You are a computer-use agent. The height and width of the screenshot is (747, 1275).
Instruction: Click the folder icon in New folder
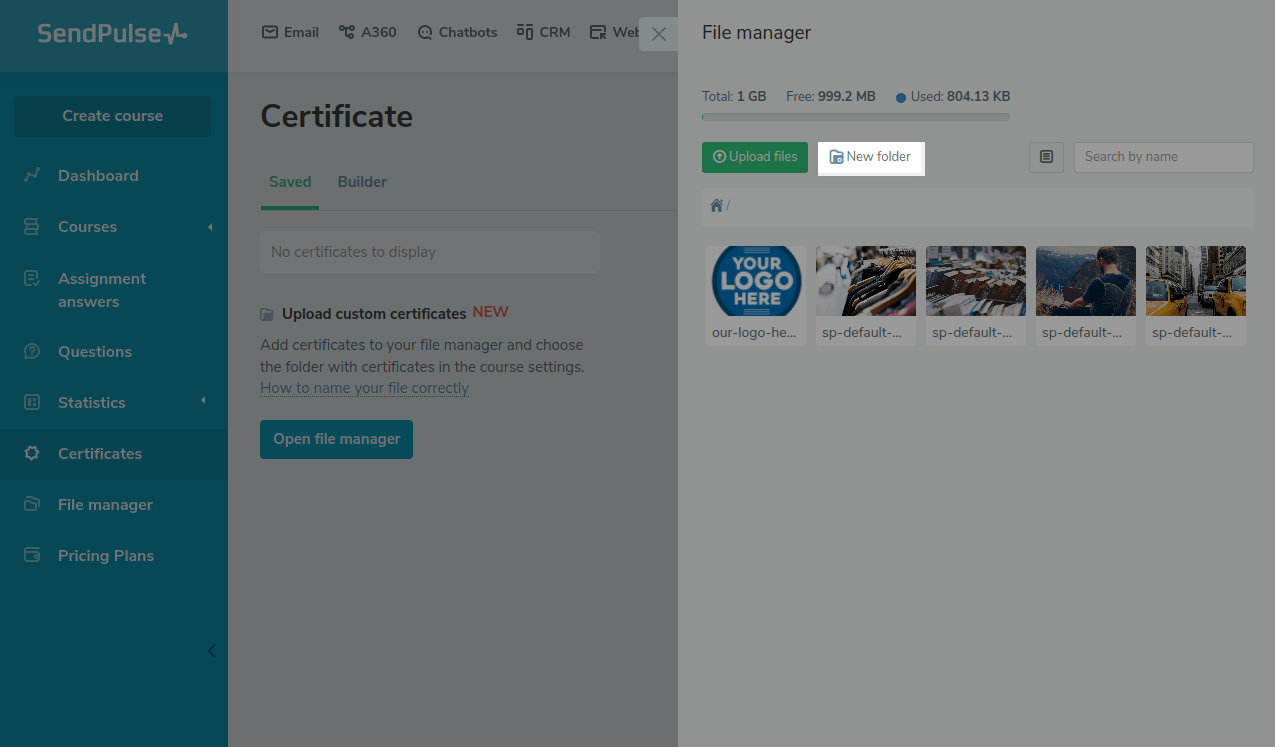point(836,157)
